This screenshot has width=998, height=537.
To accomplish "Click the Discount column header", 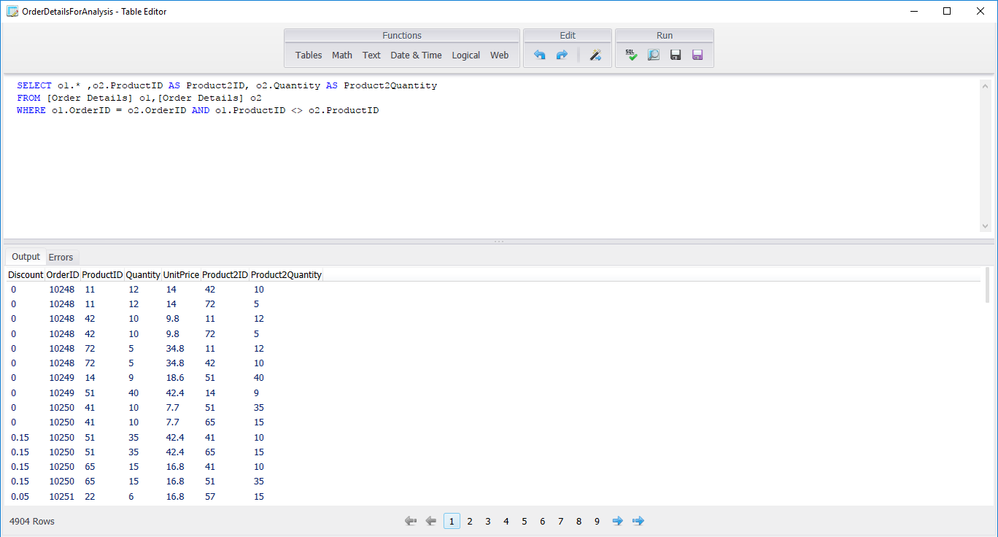I will [x=25, y=275].
